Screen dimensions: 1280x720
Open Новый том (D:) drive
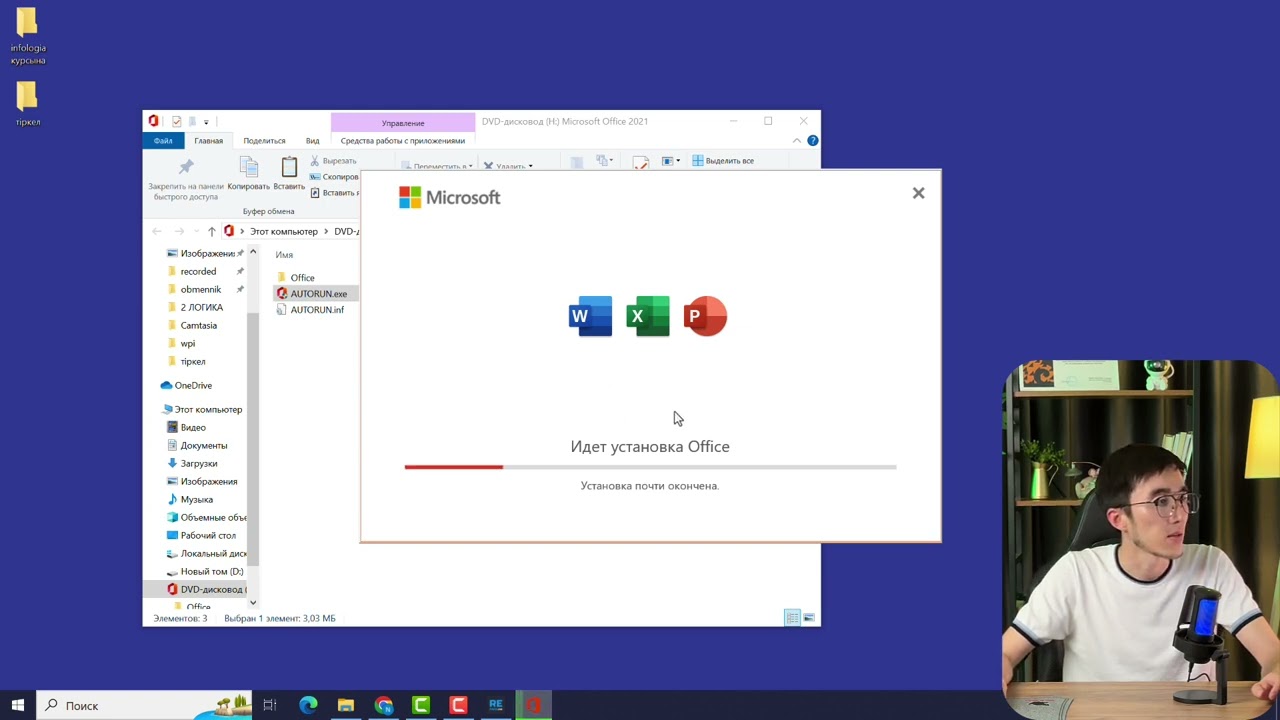tap(211, 572)
